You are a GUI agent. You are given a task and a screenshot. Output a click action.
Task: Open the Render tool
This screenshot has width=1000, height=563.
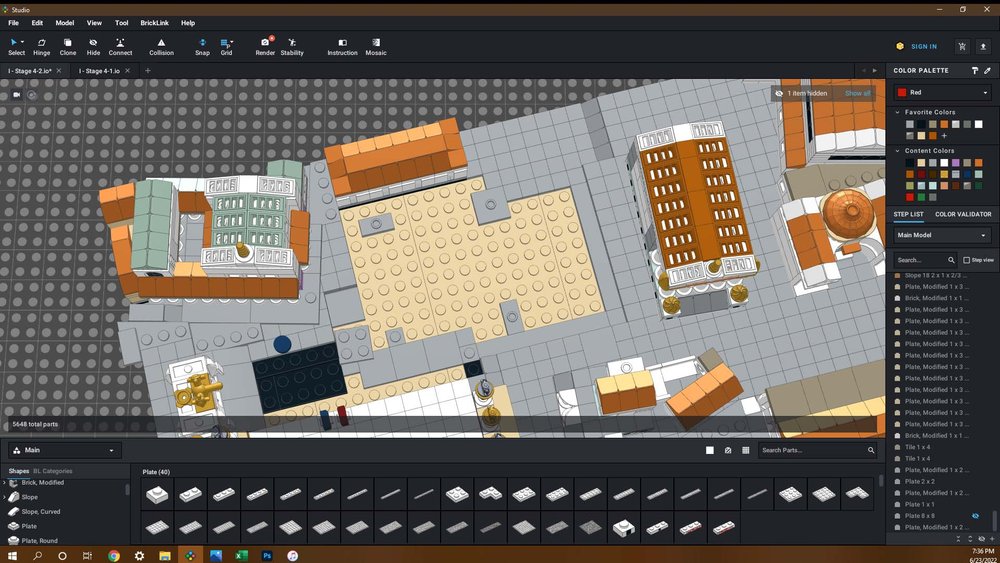coord(265,47)
